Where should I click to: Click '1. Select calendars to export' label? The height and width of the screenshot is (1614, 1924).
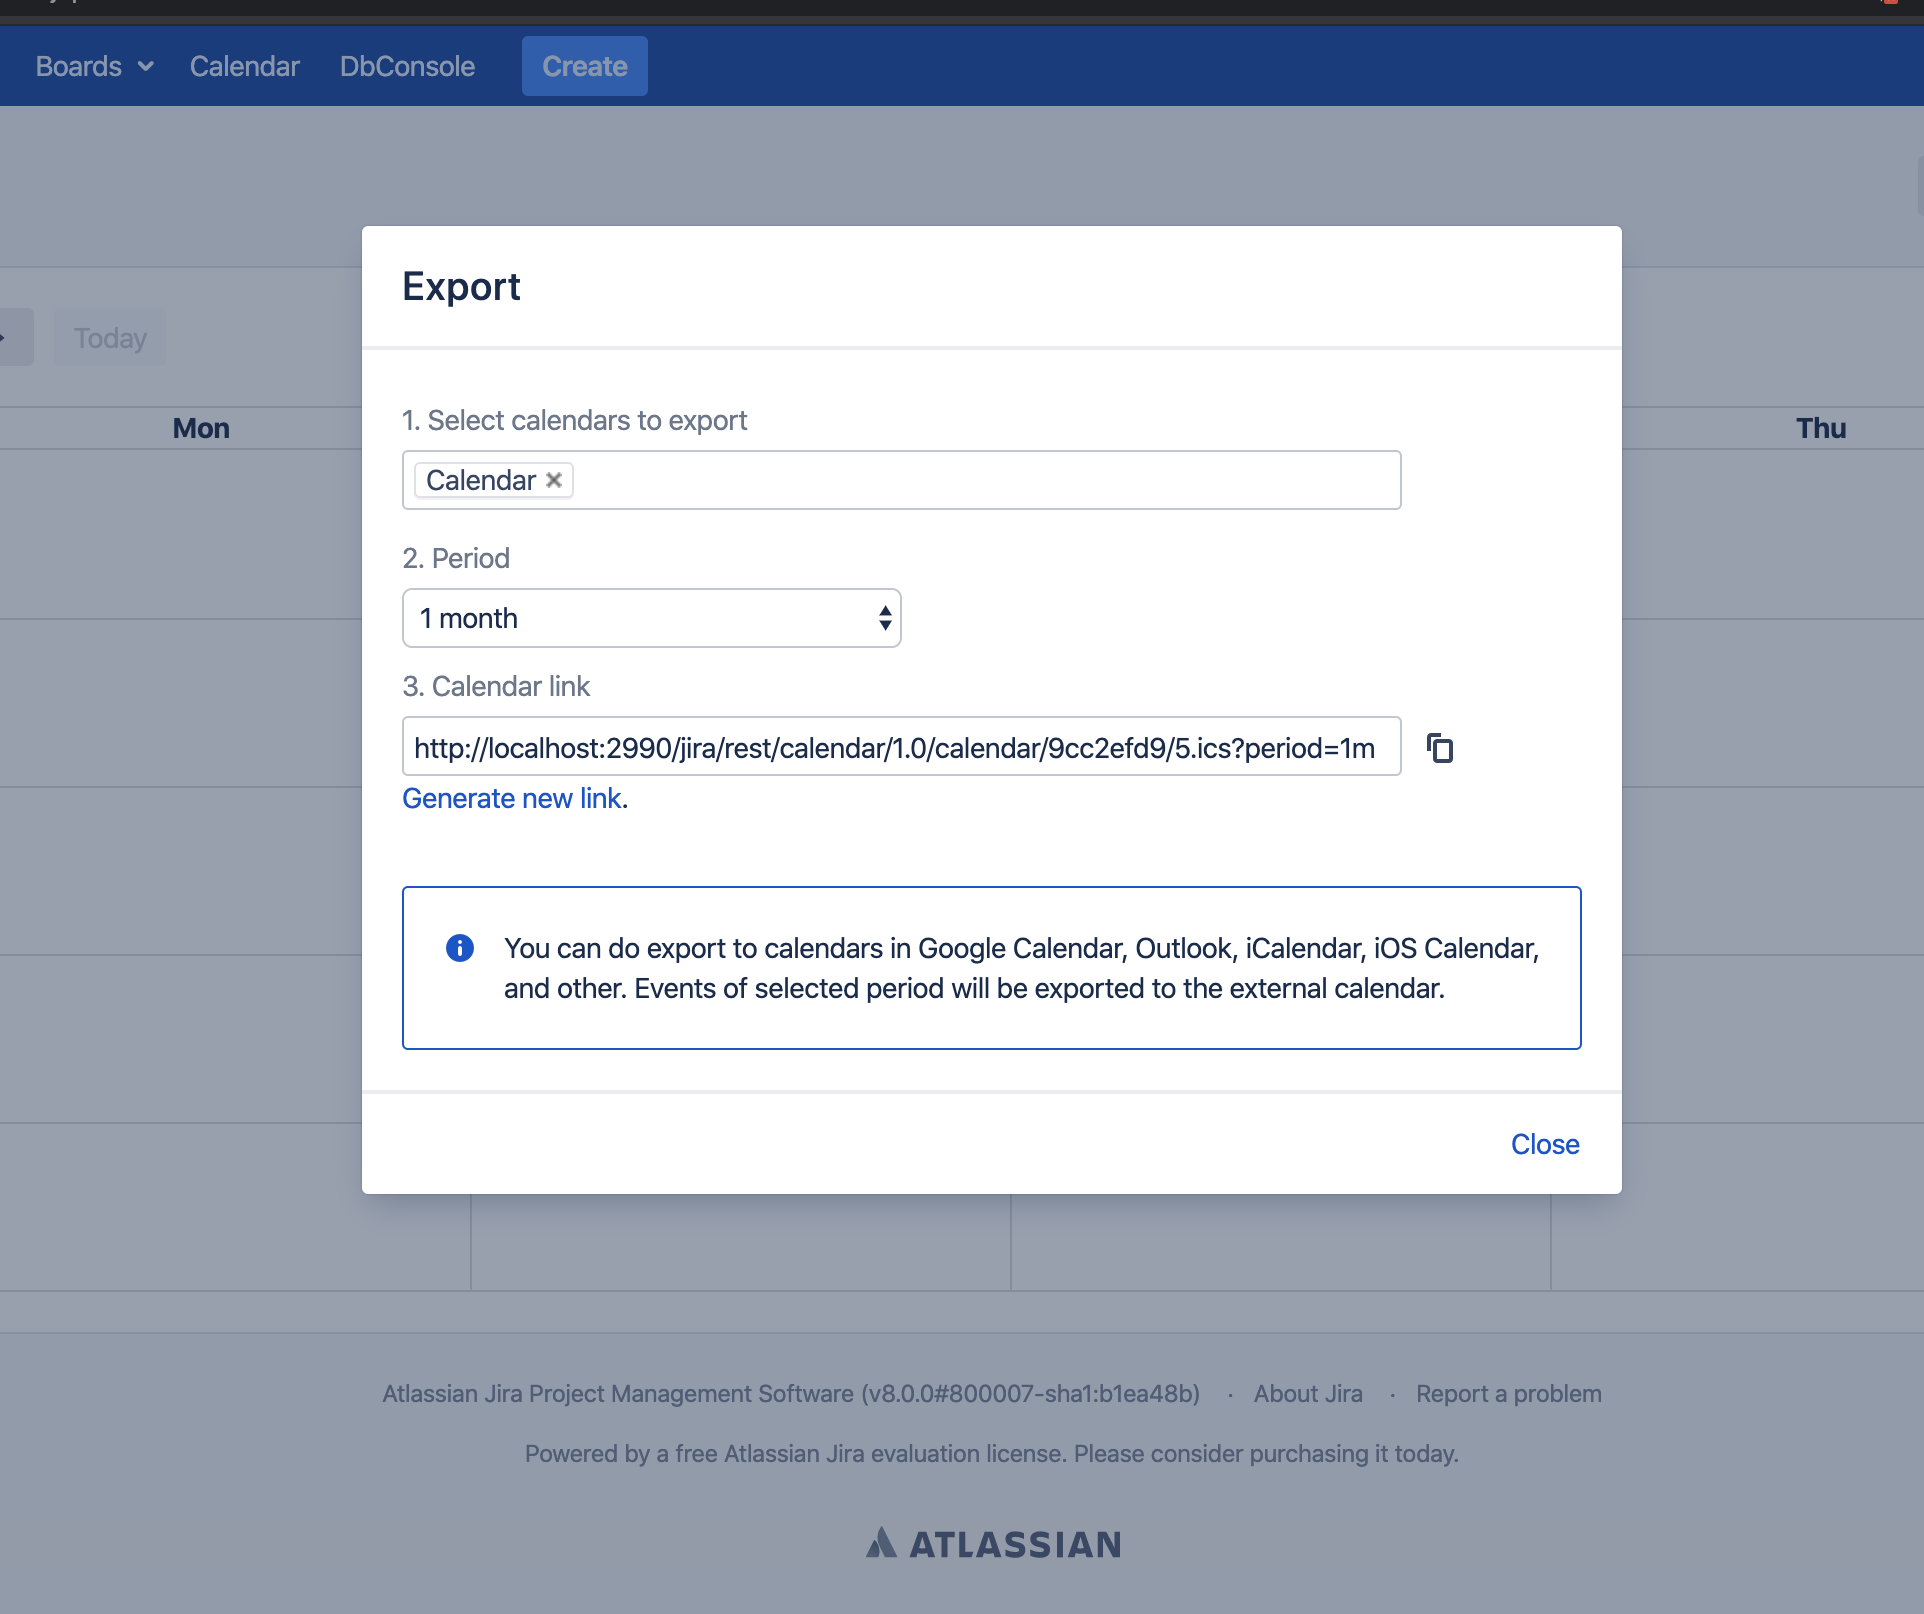point(574,420)
